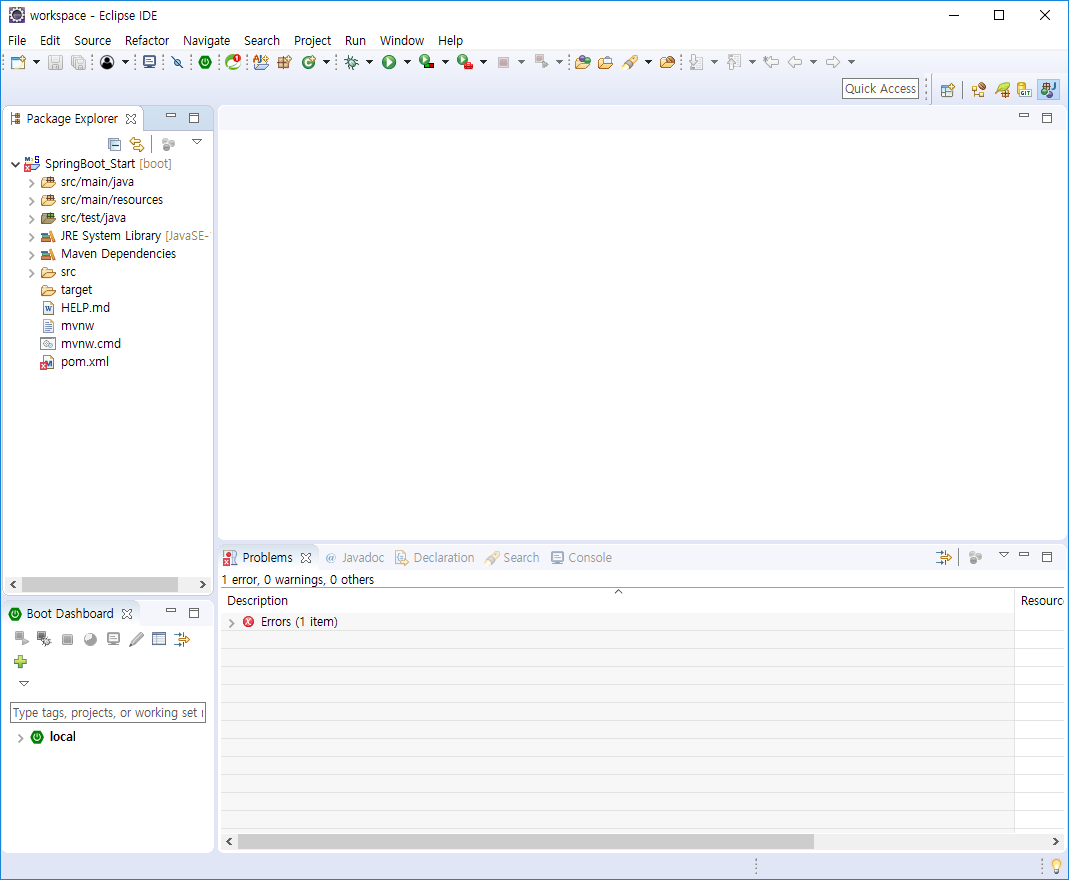Click Problems view horizontal scrollbar thumb
Screen dimensions: 1069x880
pos(526,842)
